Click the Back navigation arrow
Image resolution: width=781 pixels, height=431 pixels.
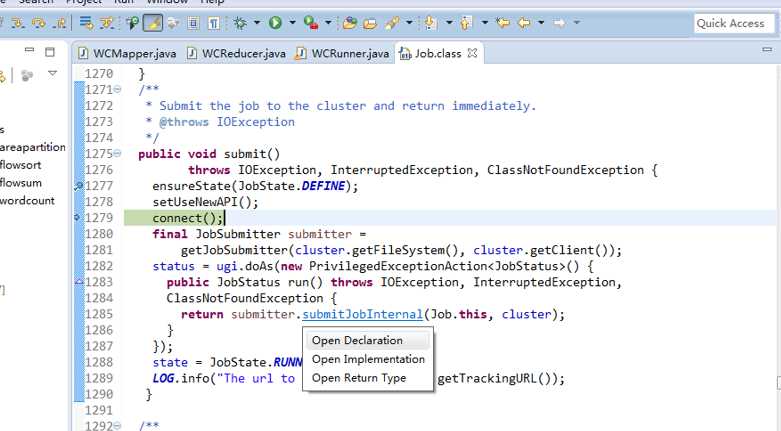(524, 23)
